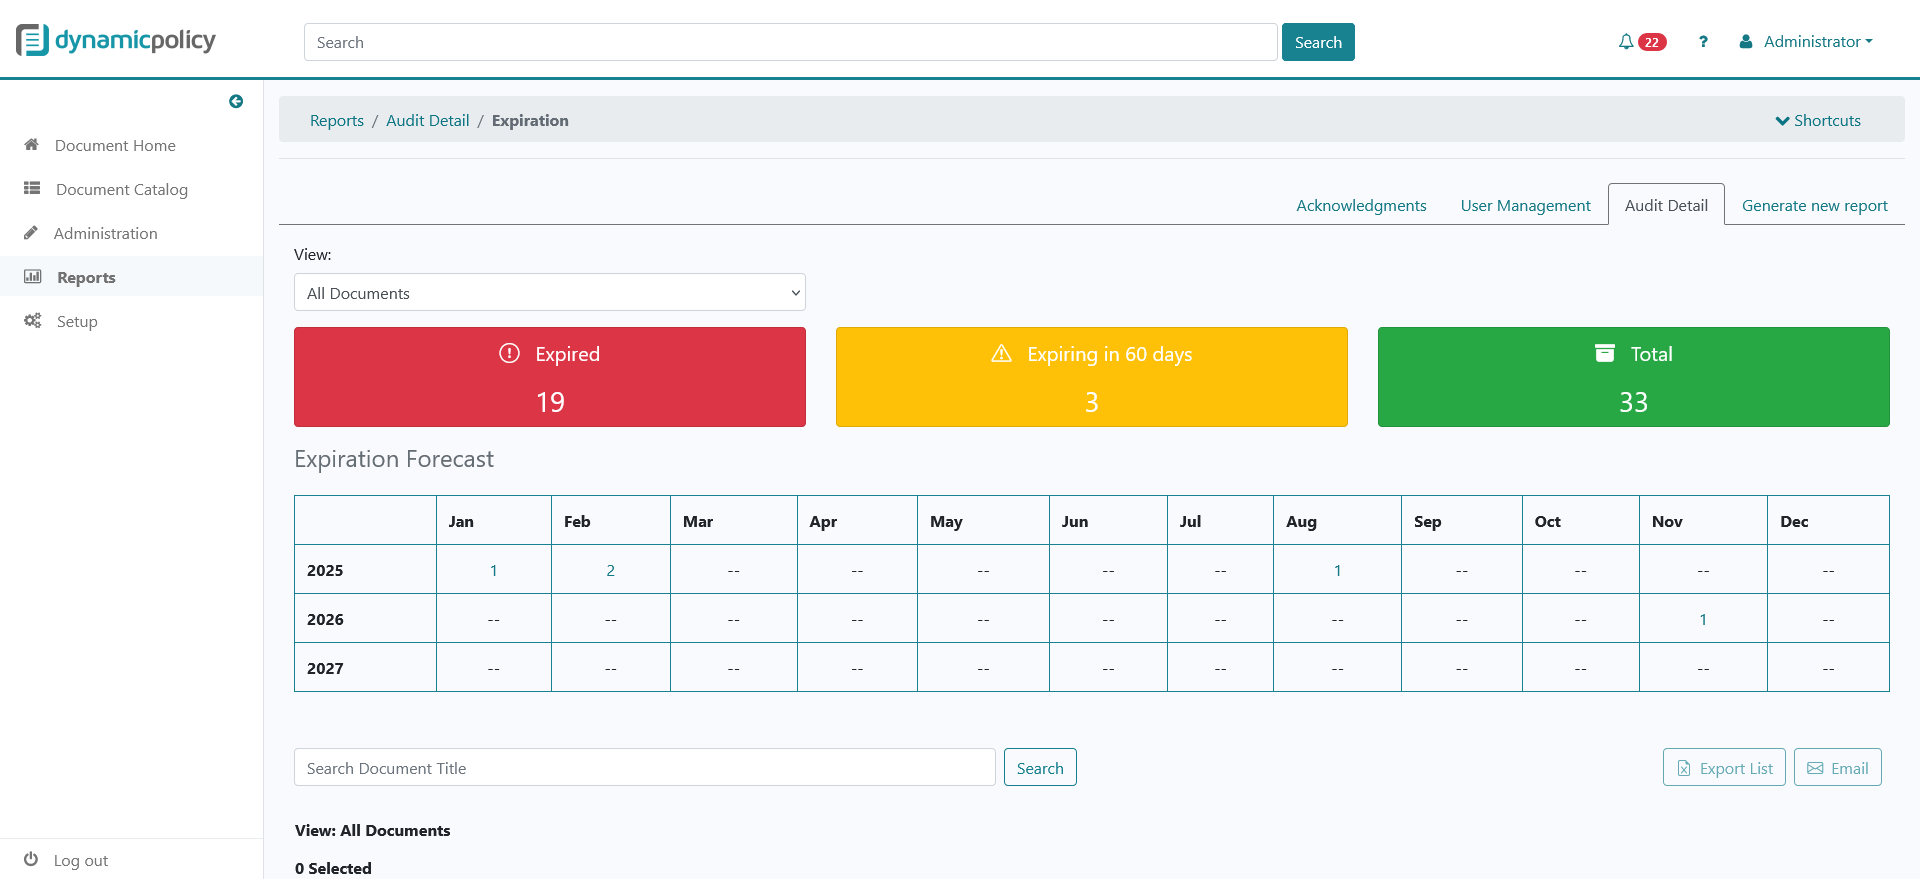Open the Nov 2026 expiration count link
This screenshot has height=879, width=1920.
tap(1703, 619)
